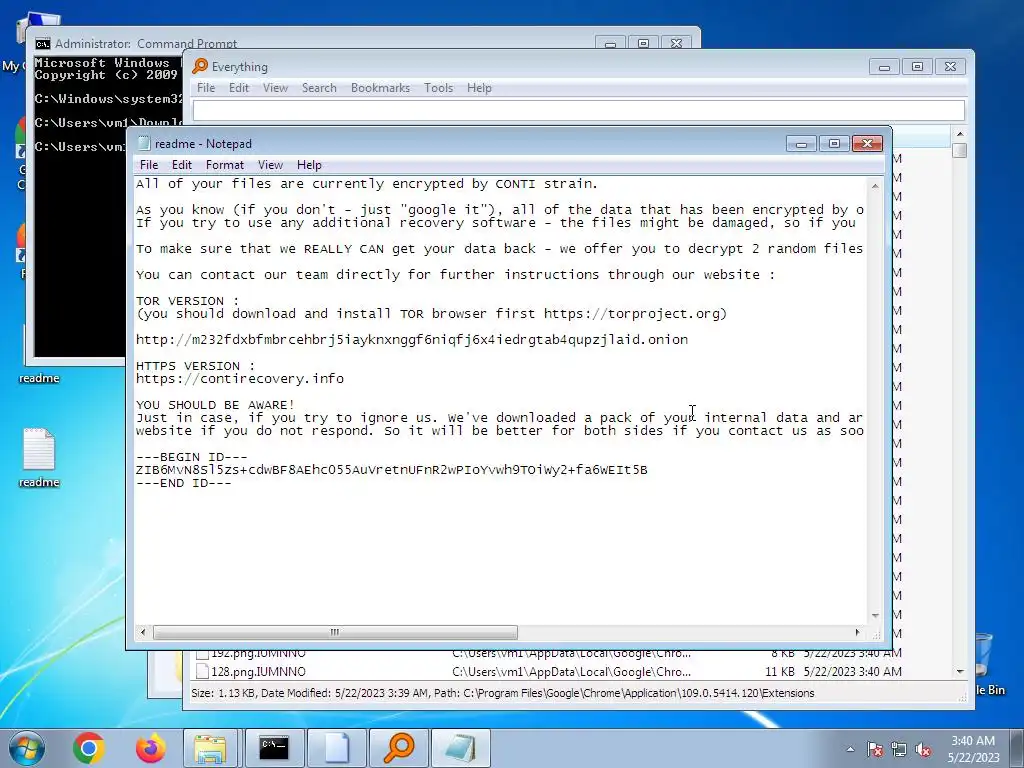
Task: Open Notepad's Format menu
Action: coord(225,165)
